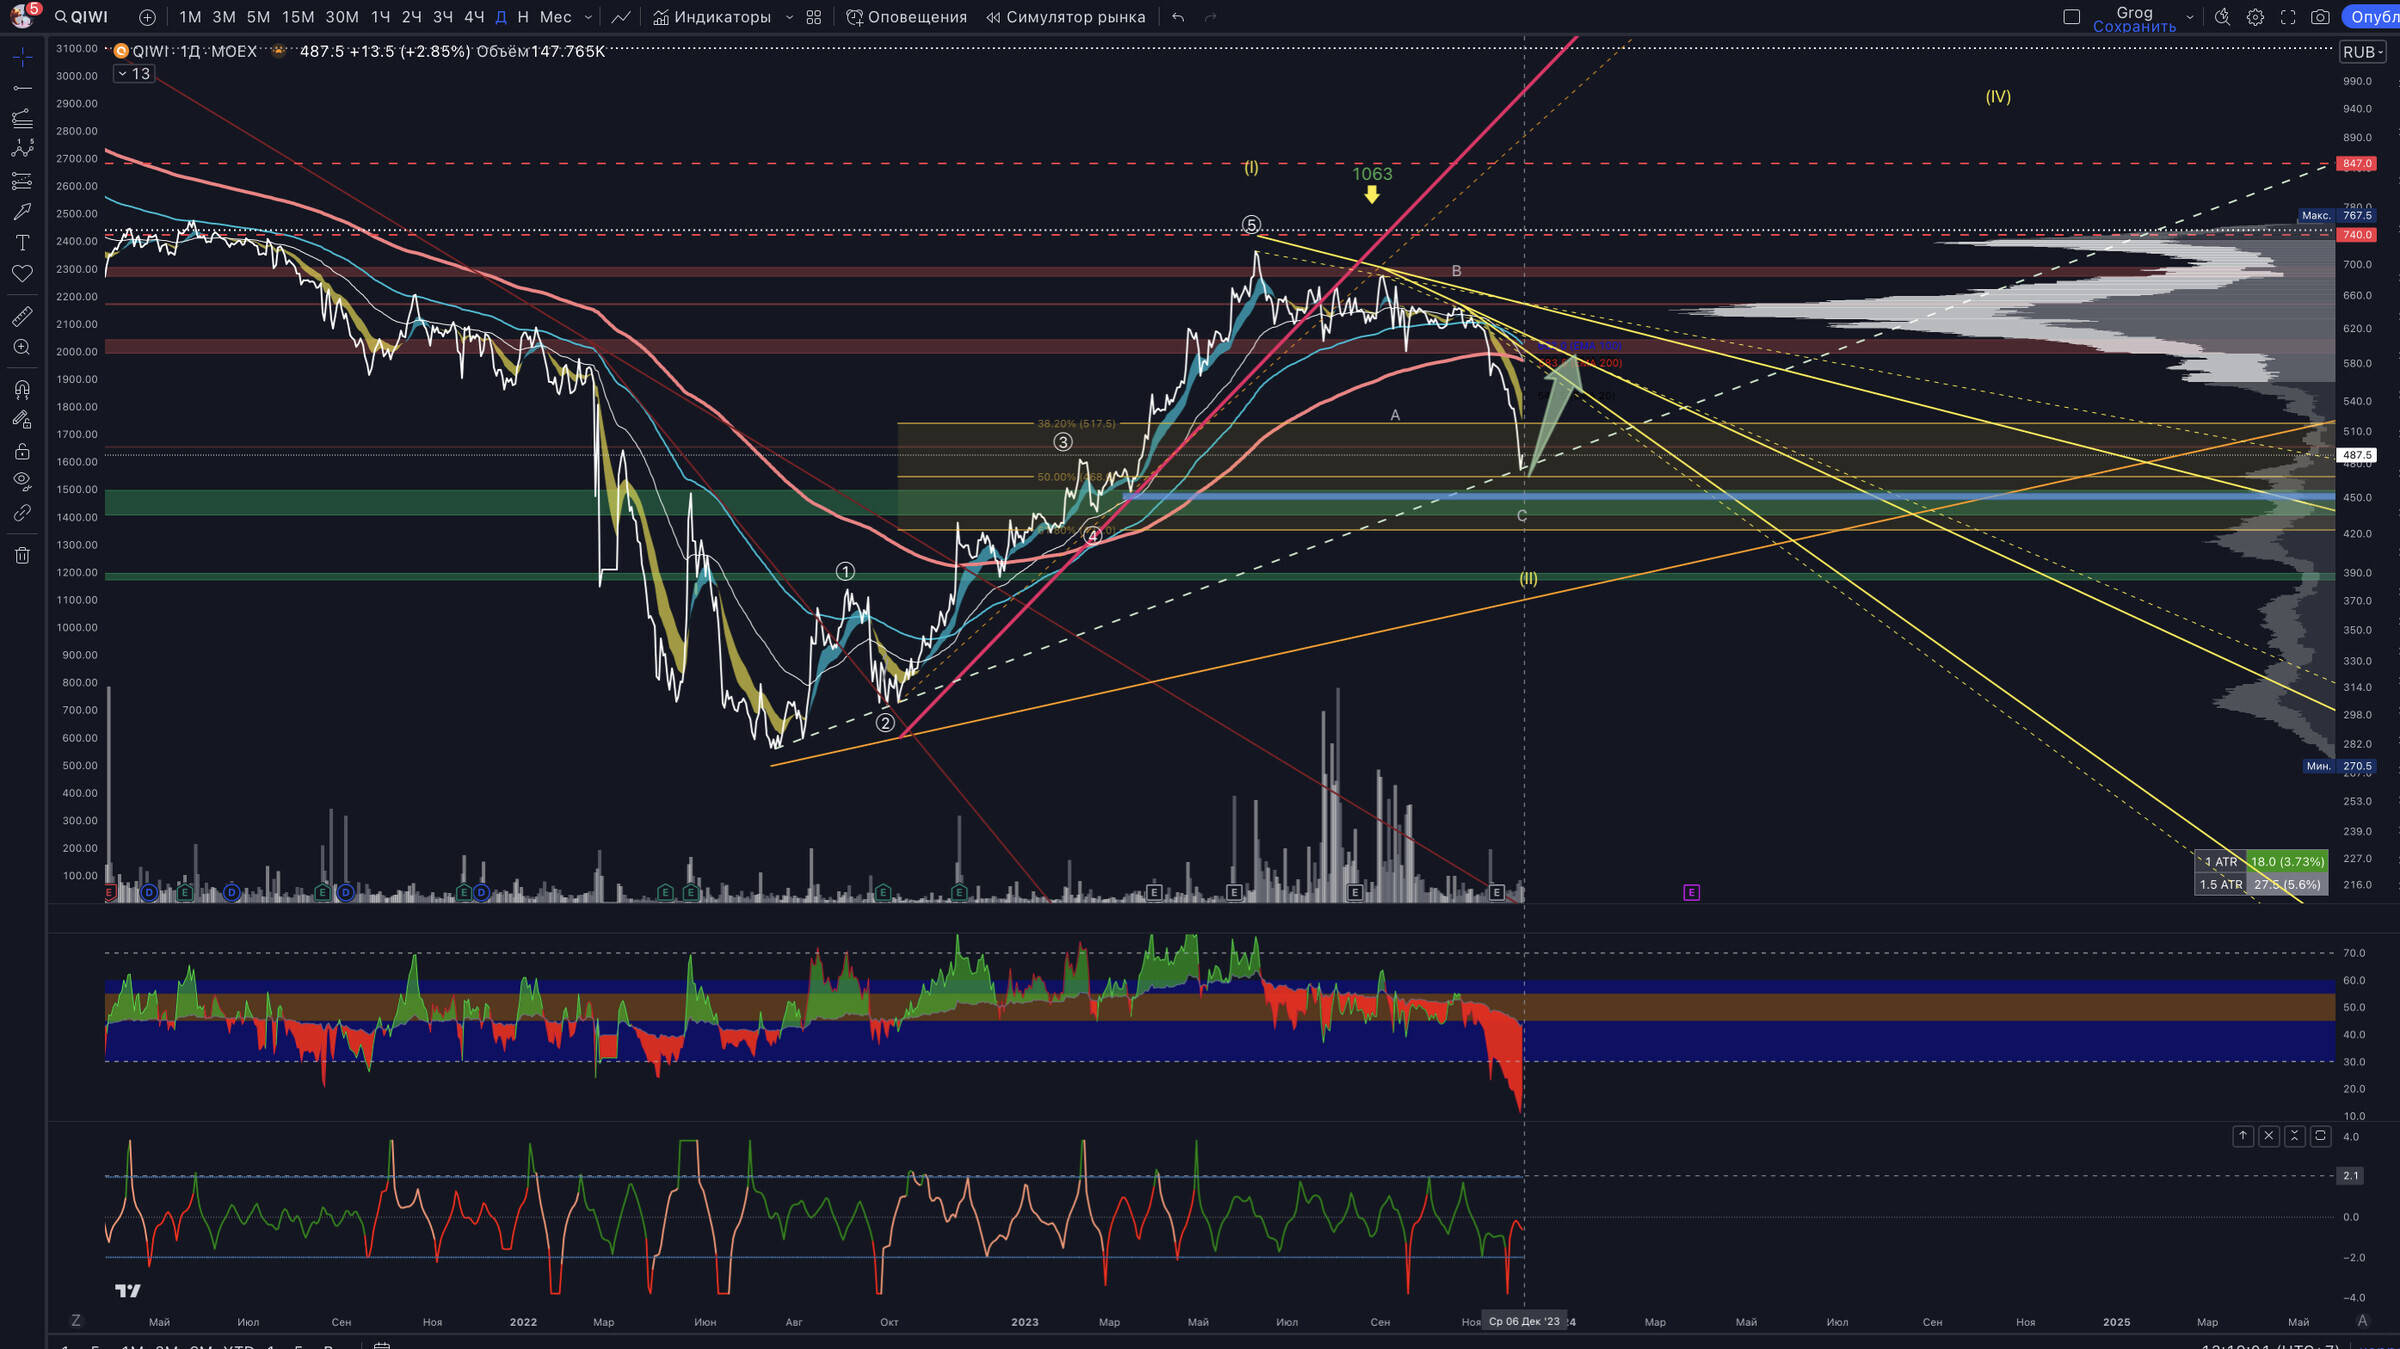
Task: Toggle hide all drawings eye icon
Action: pyautogui.click(x=22, y=481)
